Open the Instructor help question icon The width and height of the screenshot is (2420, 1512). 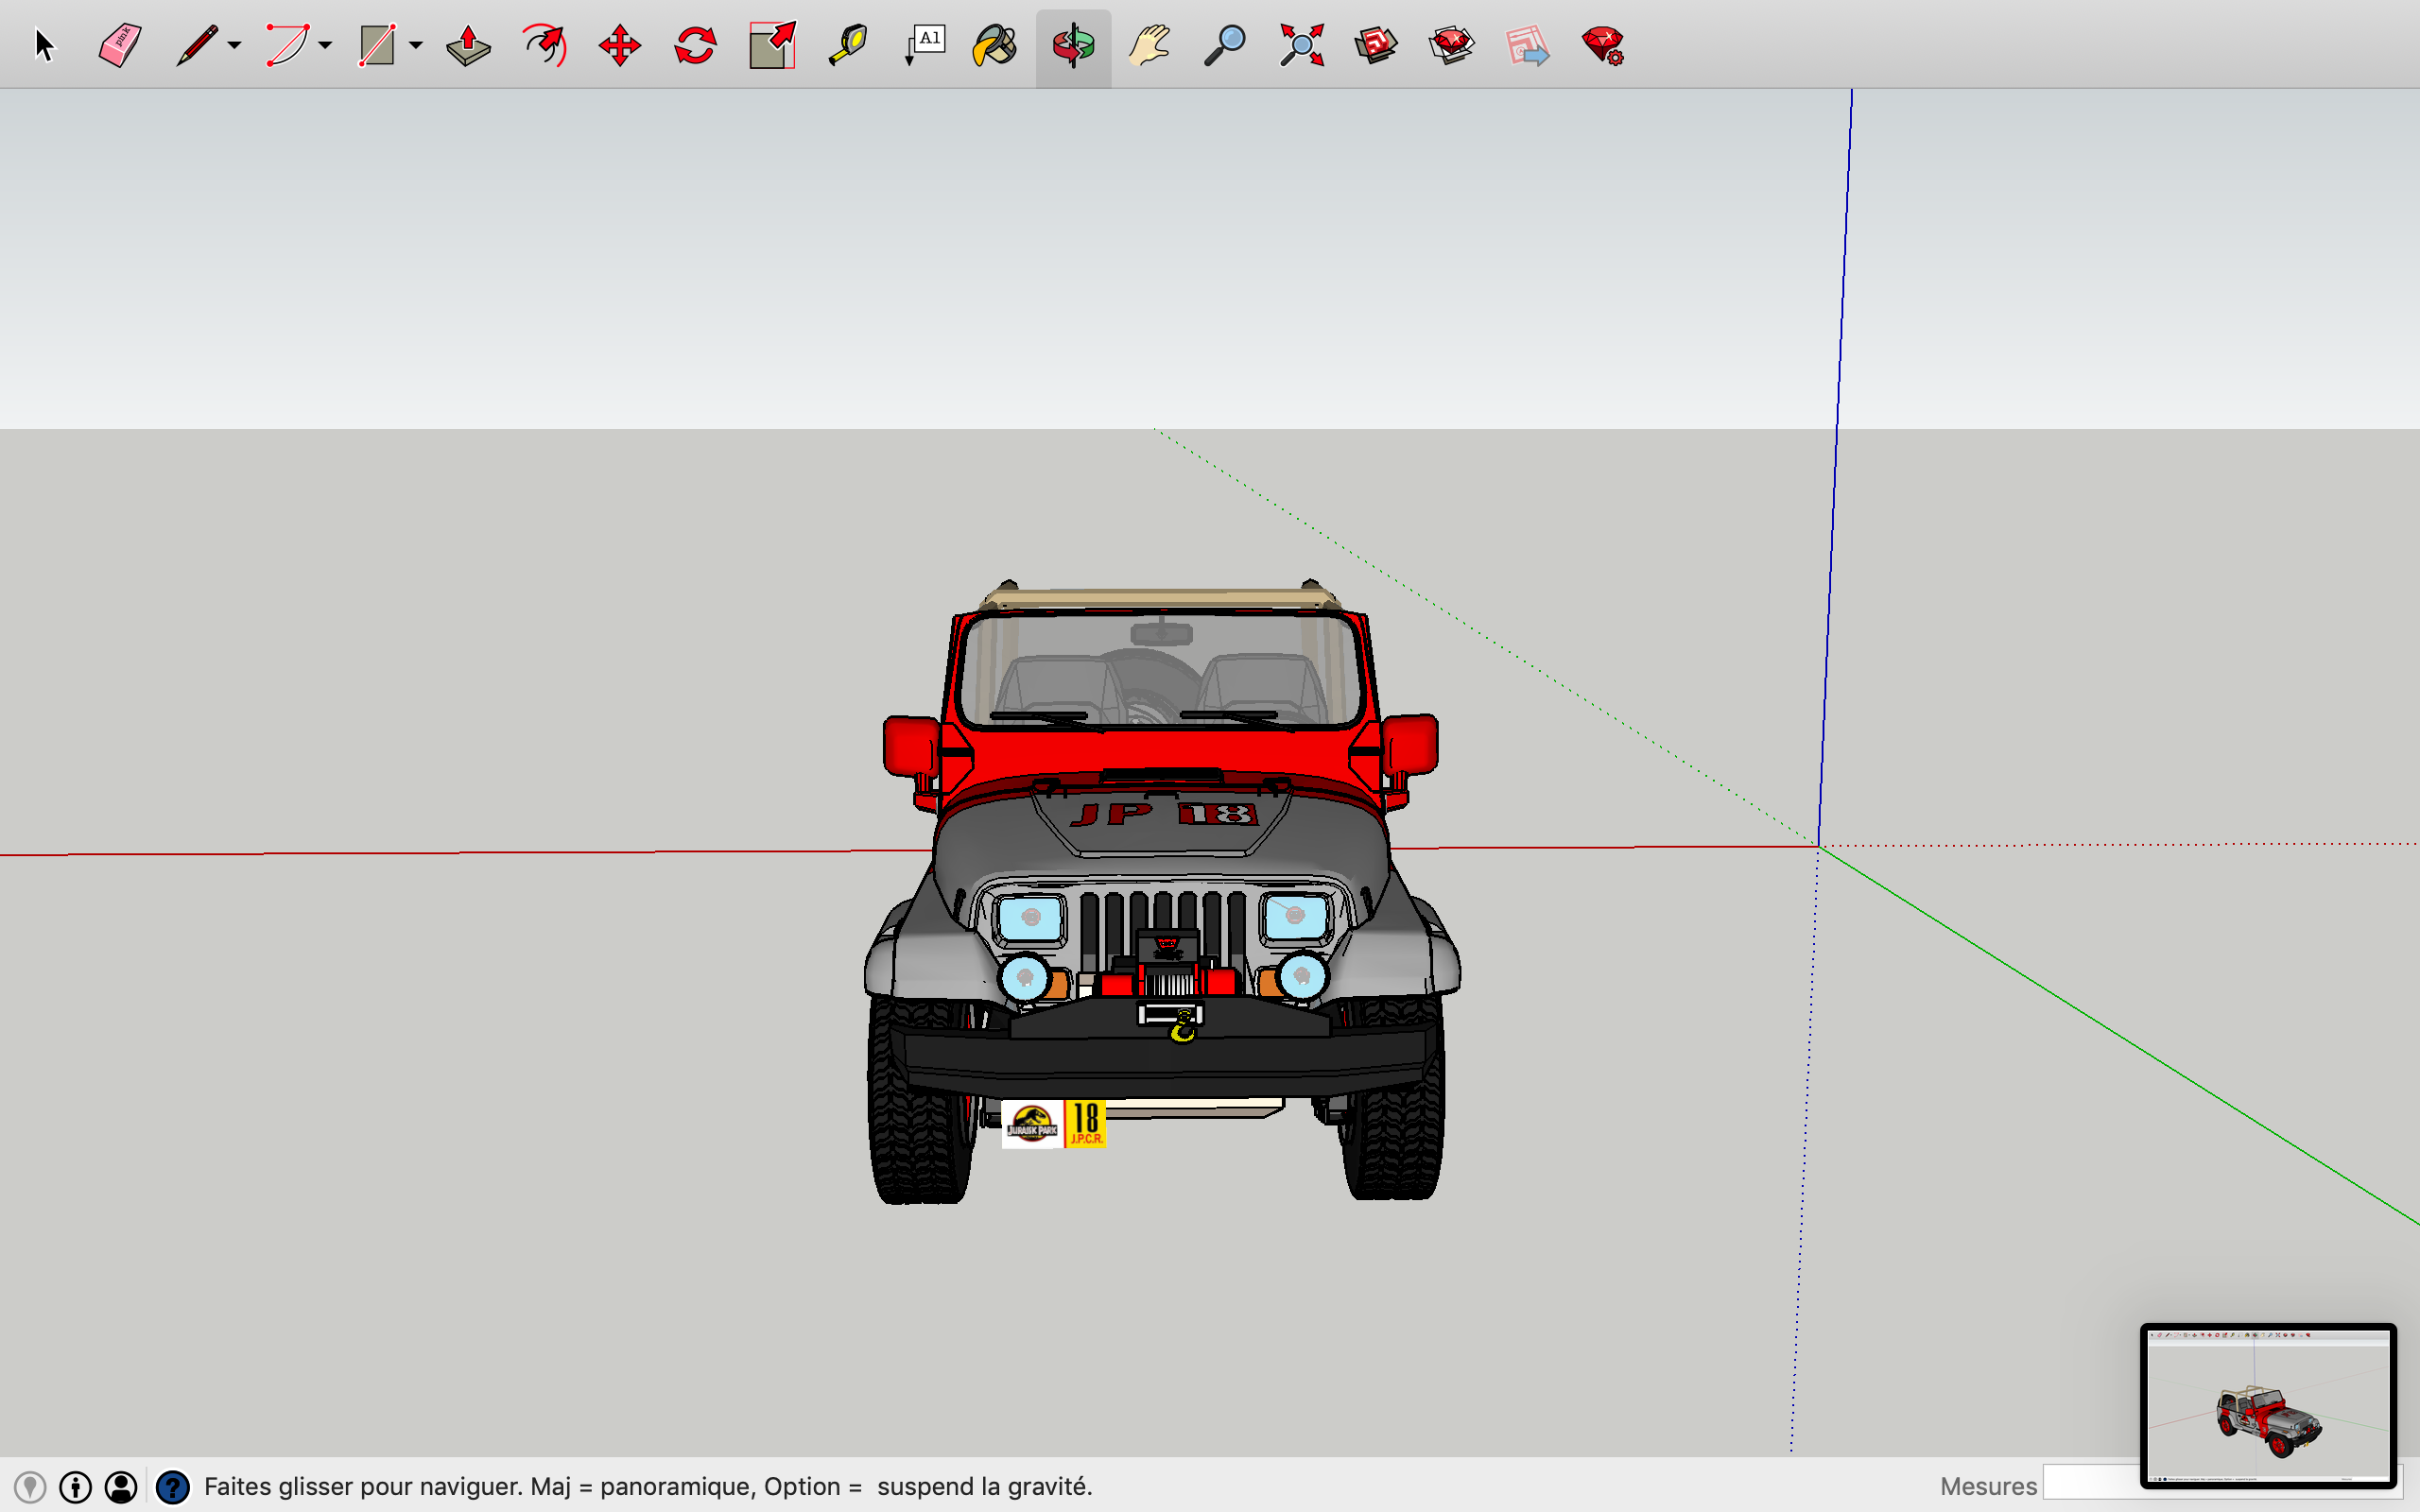[x=173, y=1487]
